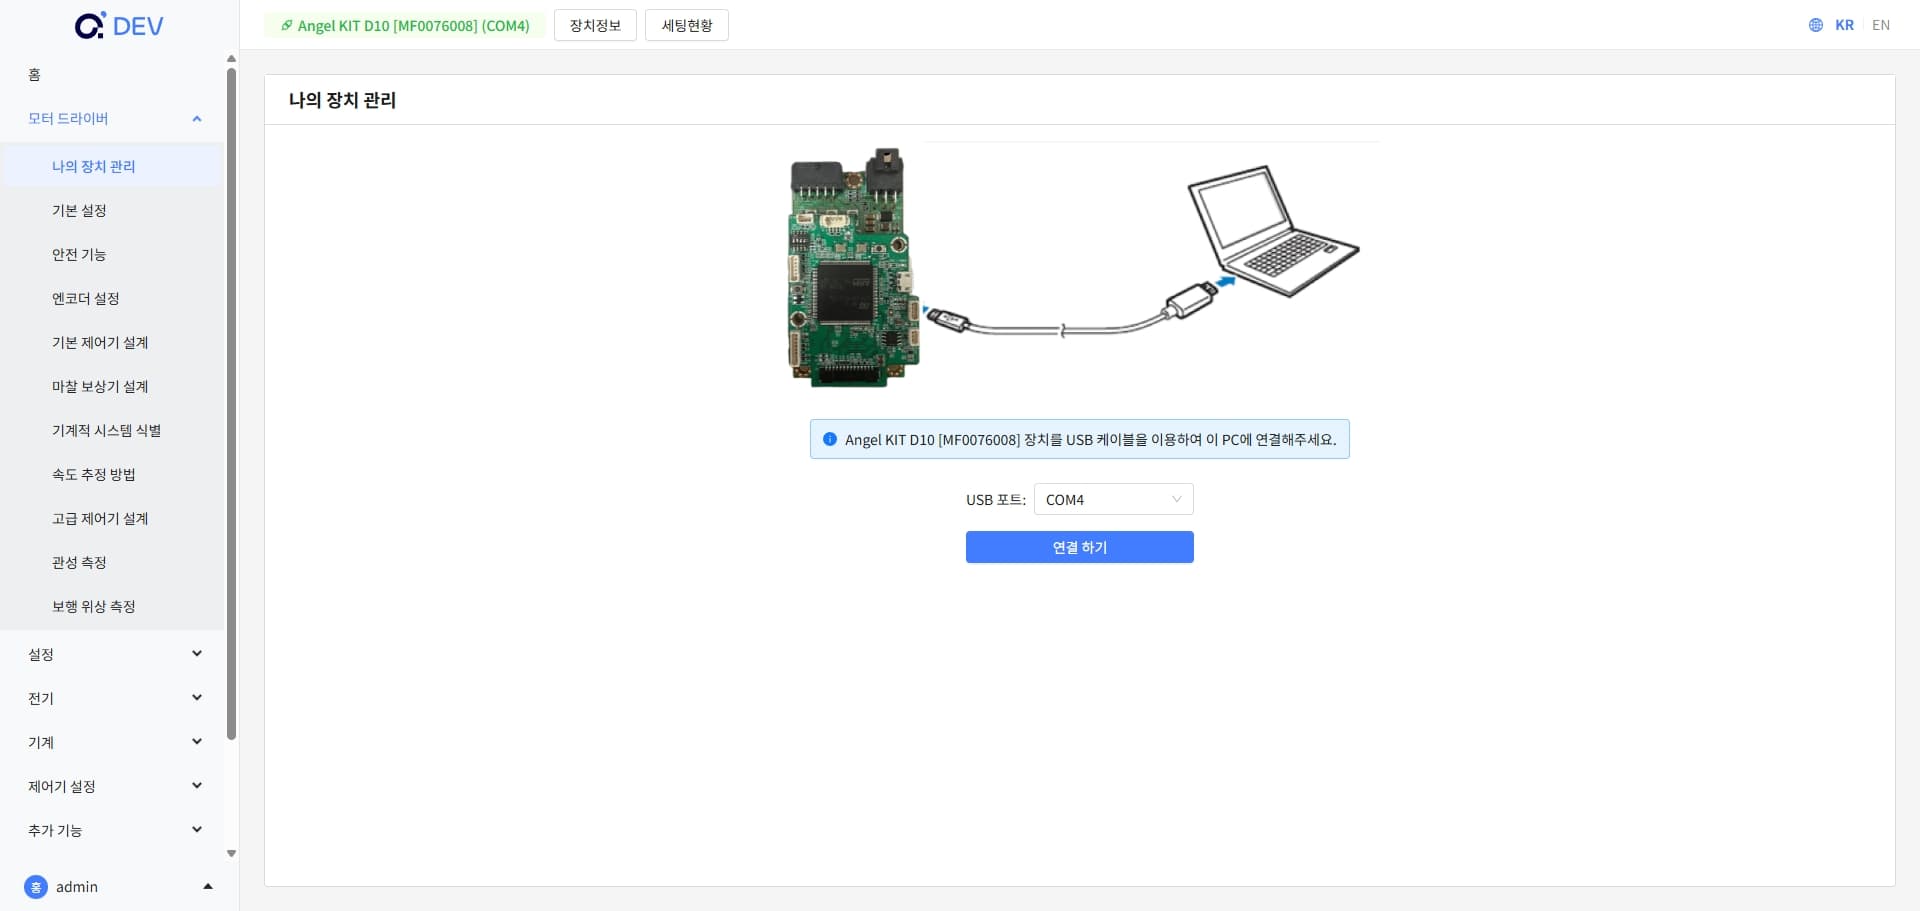Expand the 설정 sidebar section
The height and width of the screenshot is (911, 1920).
tap(197, 654)
